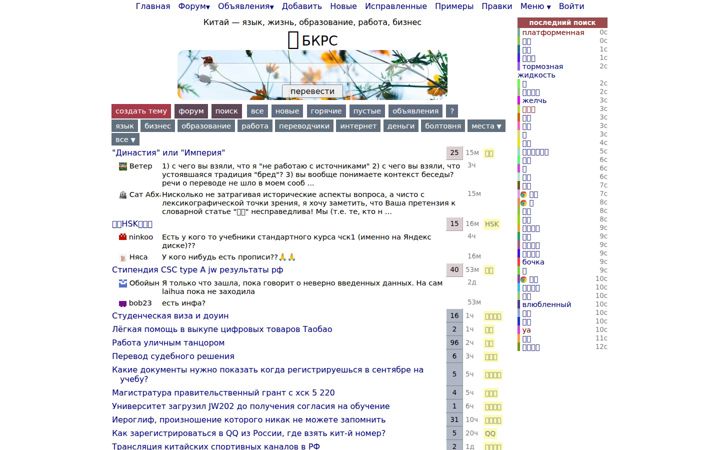The image size is (720, 450).
Task: Open recent search желчь
Action: point(534,101)
